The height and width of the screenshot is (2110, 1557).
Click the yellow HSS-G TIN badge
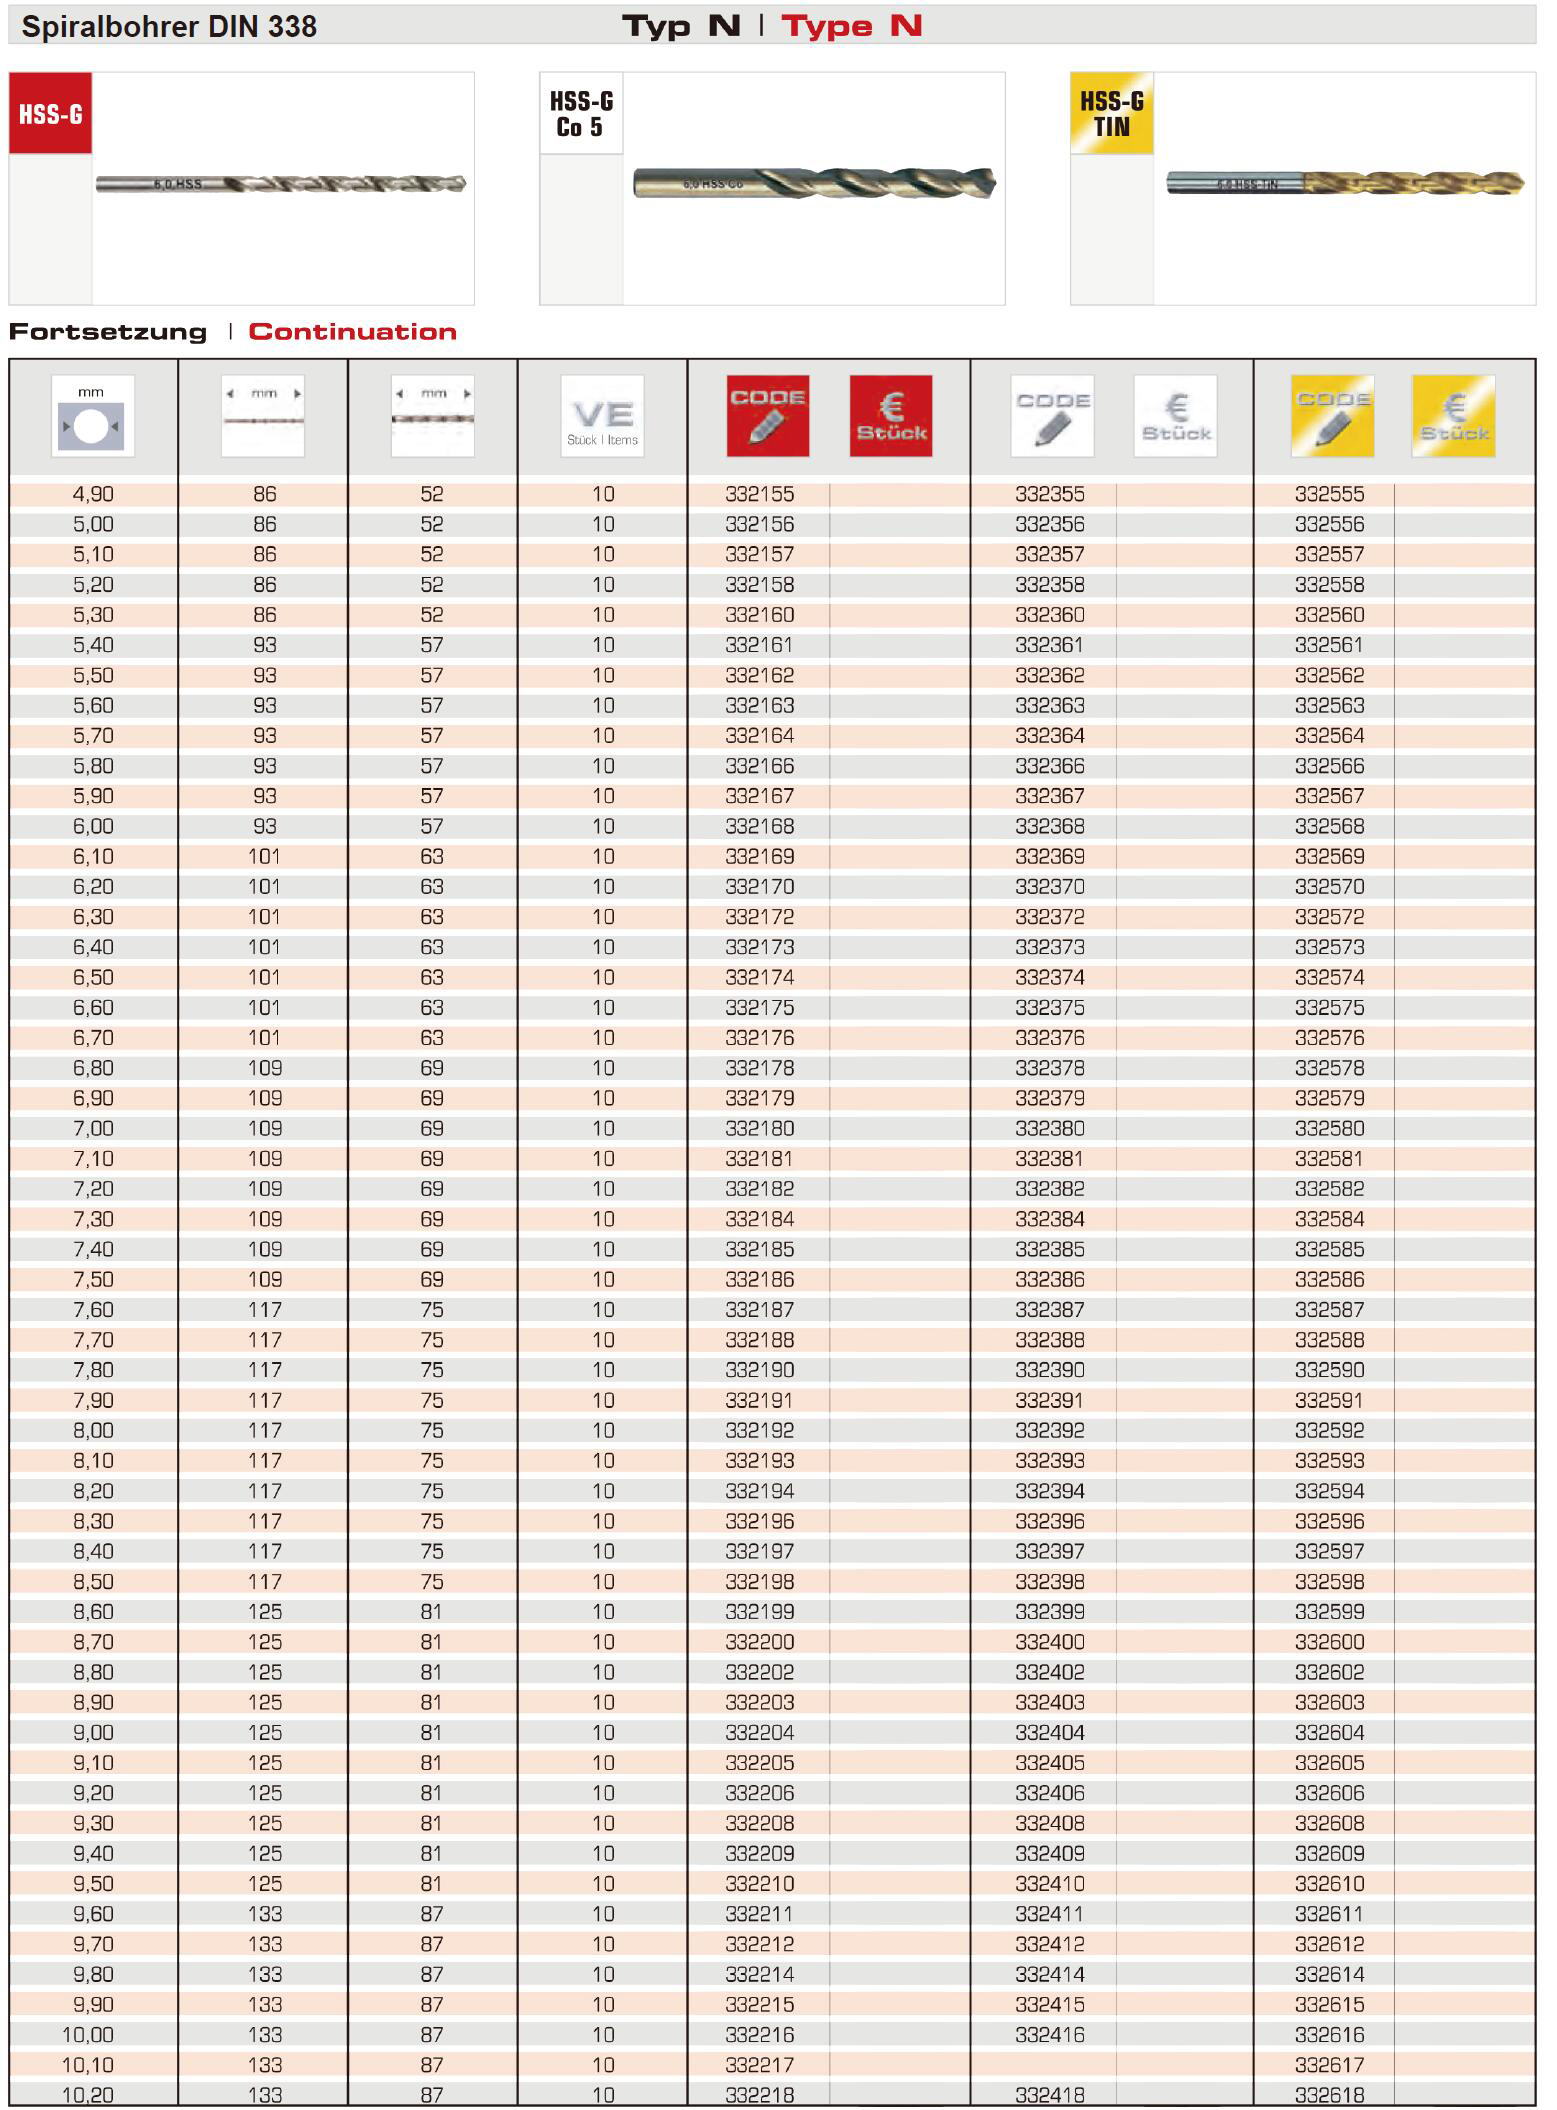[x=1111, y=113]
